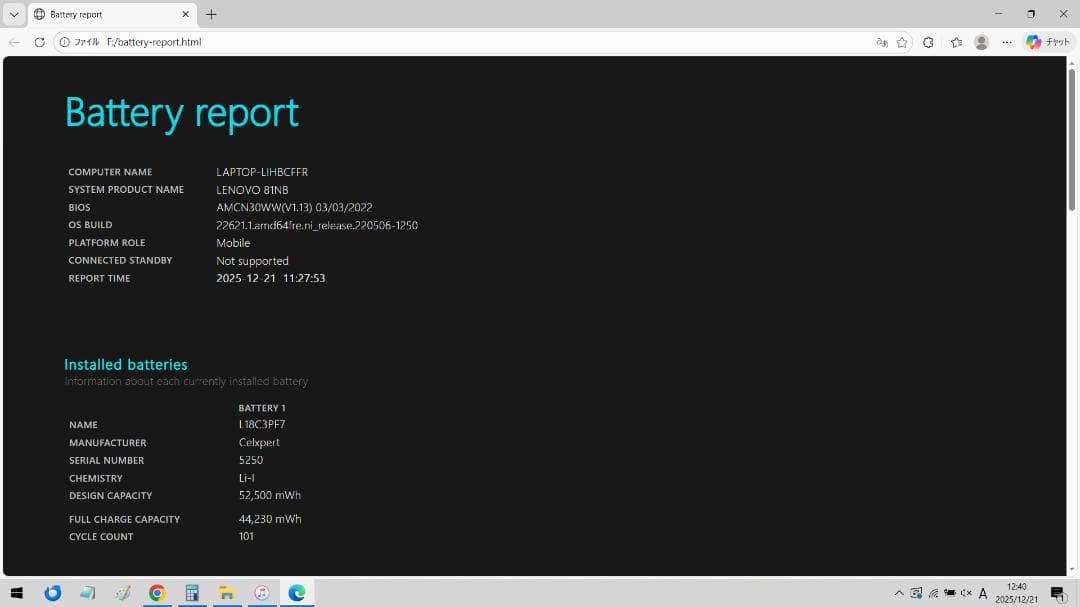
Task: Open the Extensions icon on the toolbar
Action: 928,42
